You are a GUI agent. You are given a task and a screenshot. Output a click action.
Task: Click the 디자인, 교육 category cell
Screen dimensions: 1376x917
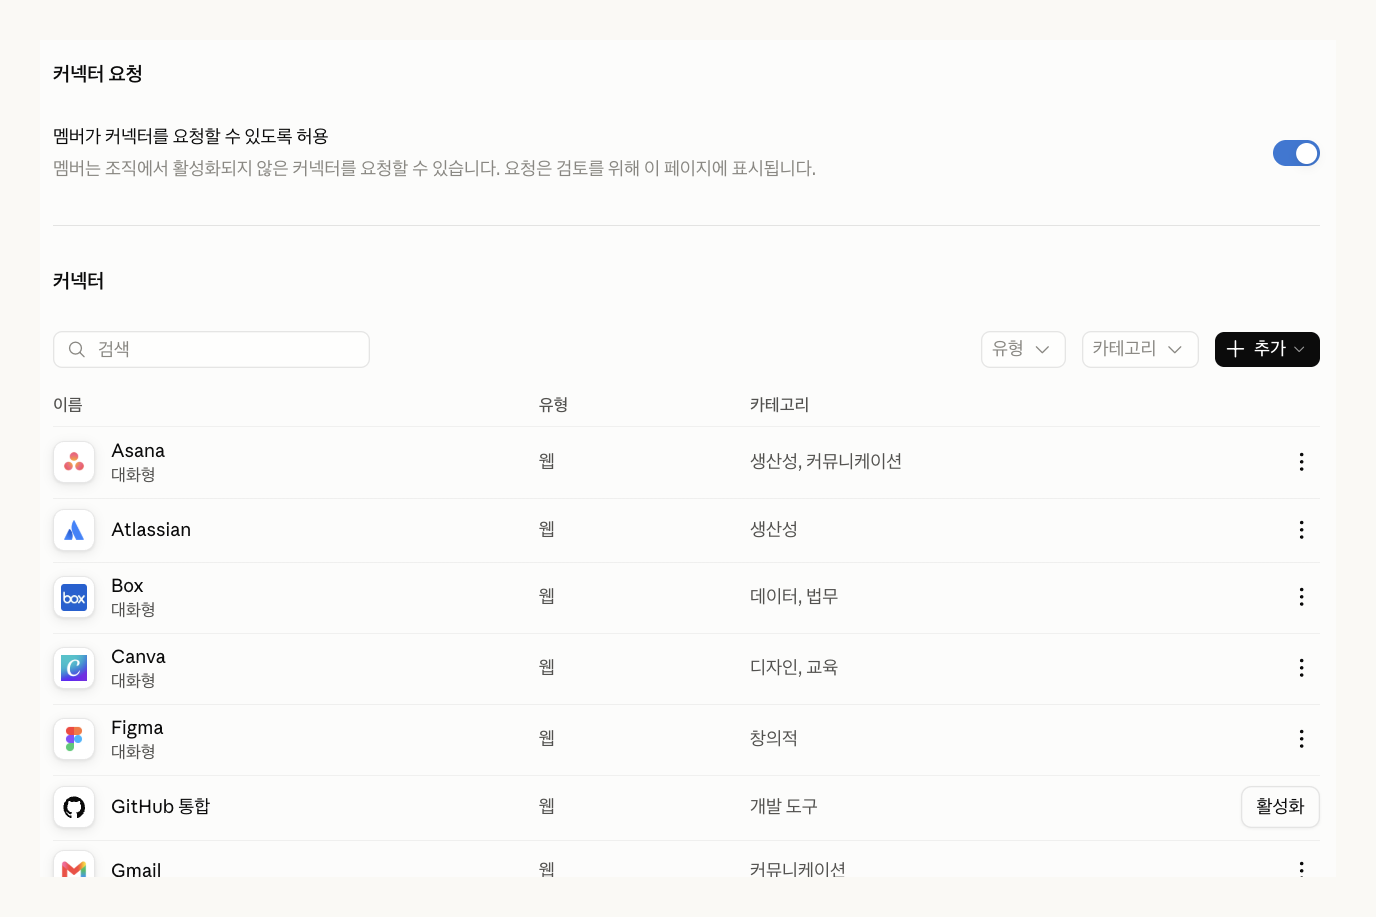794,668
